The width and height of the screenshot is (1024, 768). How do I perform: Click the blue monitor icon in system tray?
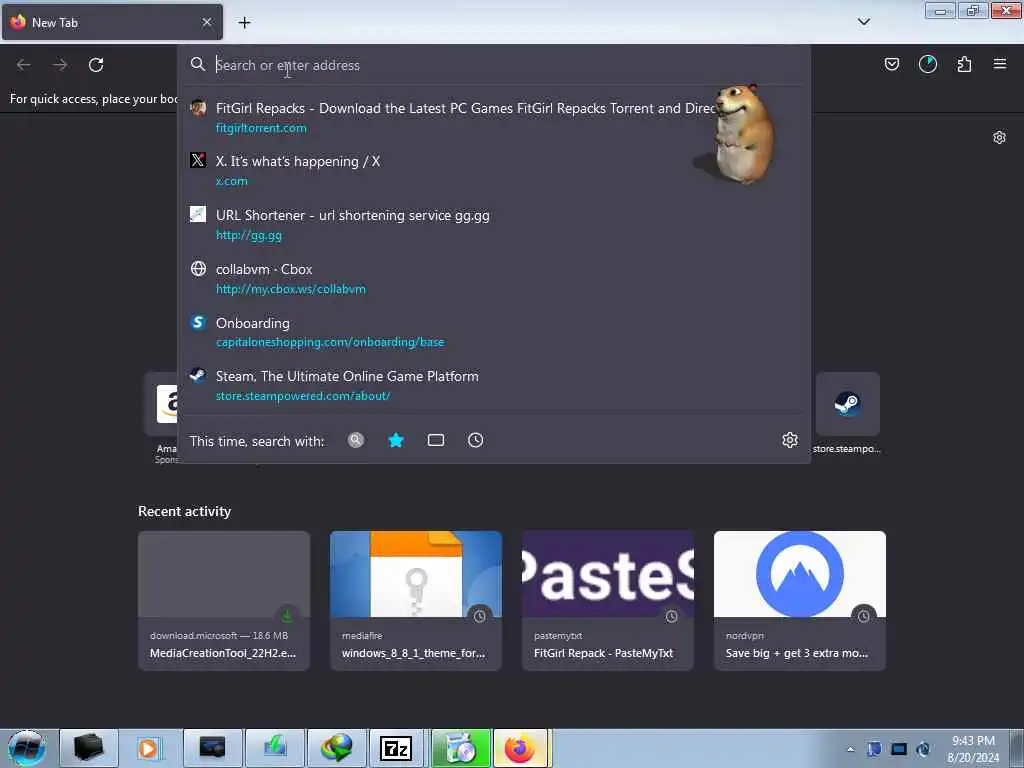click(x=899, y=749)
